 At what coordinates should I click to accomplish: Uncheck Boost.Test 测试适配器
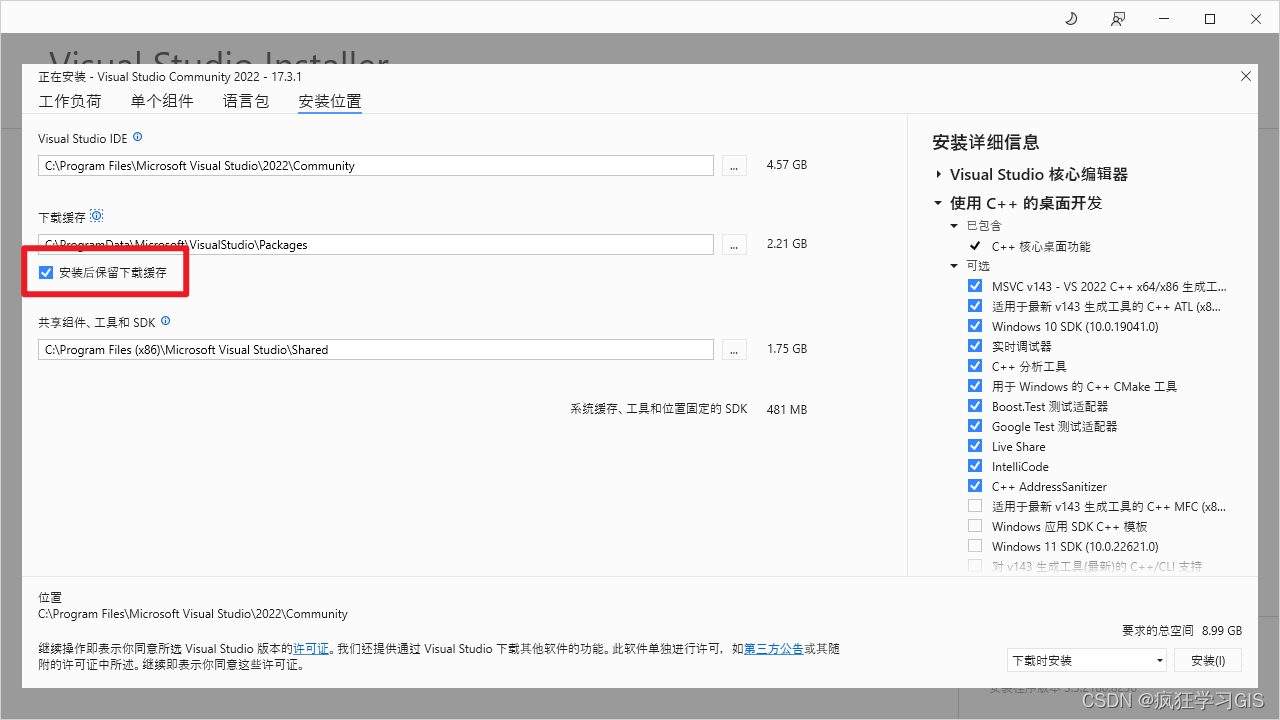click(x=975, y=406)
